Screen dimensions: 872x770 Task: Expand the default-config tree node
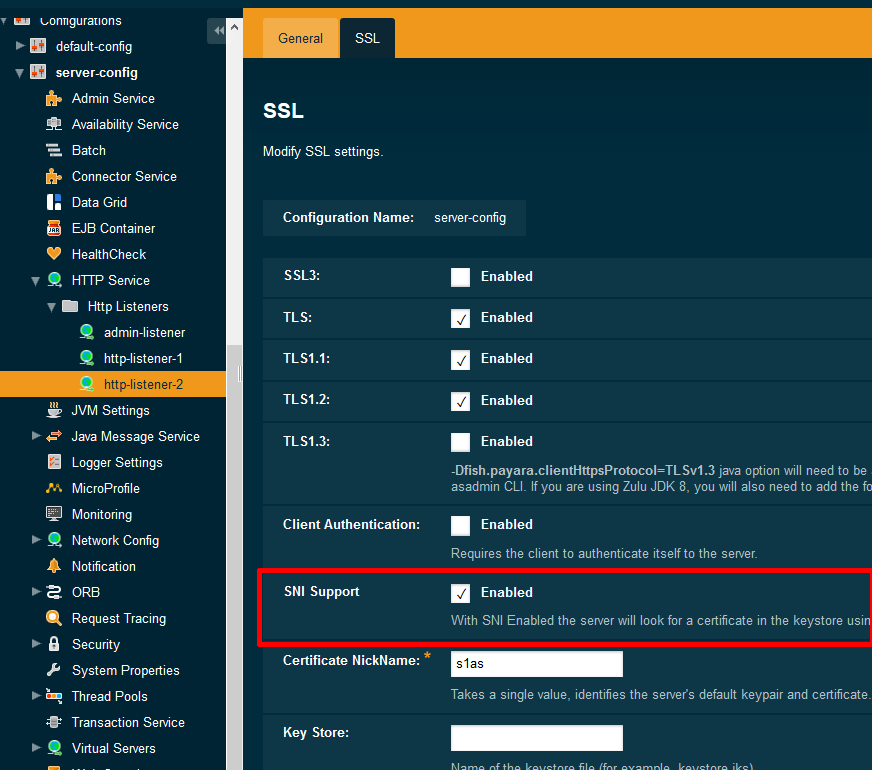tap(21, 46)
